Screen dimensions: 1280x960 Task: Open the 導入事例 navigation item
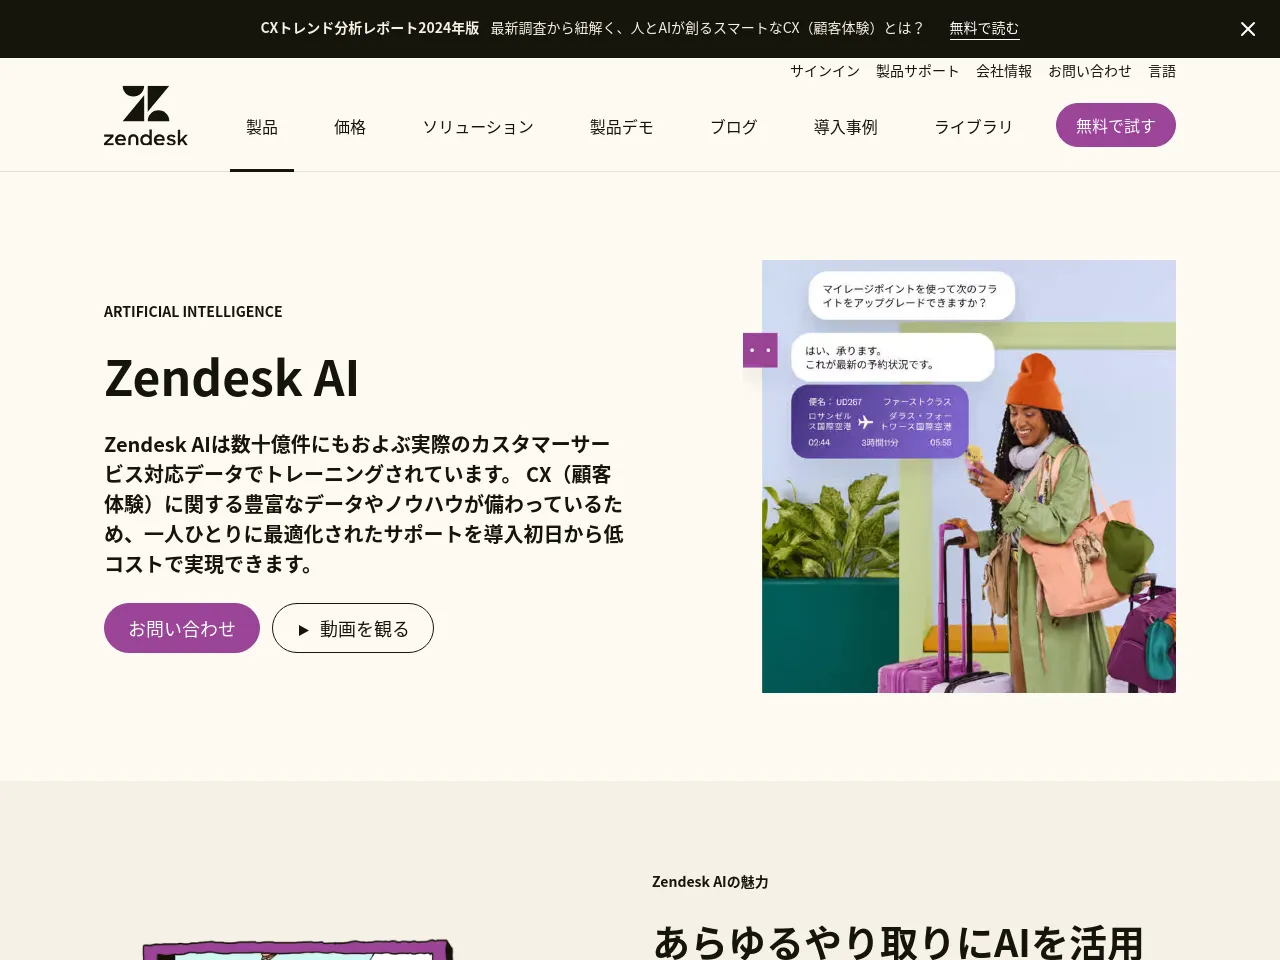[x=846, y=127]
